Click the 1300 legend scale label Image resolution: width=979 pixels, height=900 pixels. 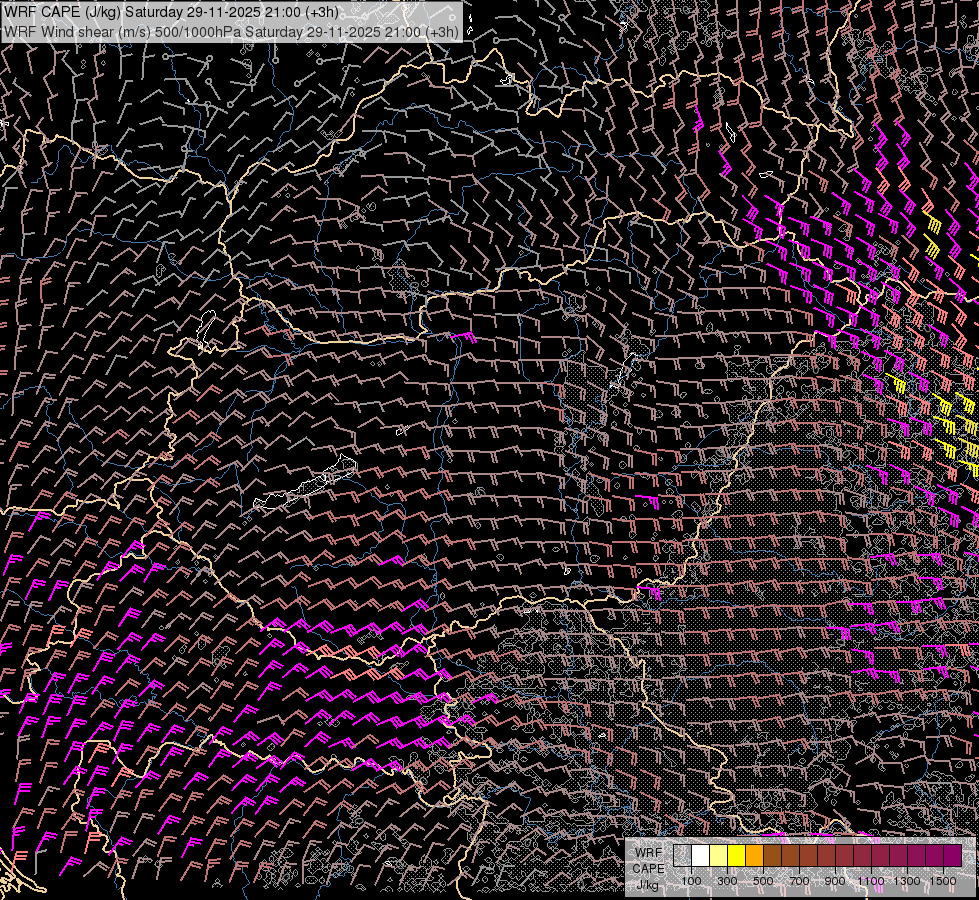[907, 881]
